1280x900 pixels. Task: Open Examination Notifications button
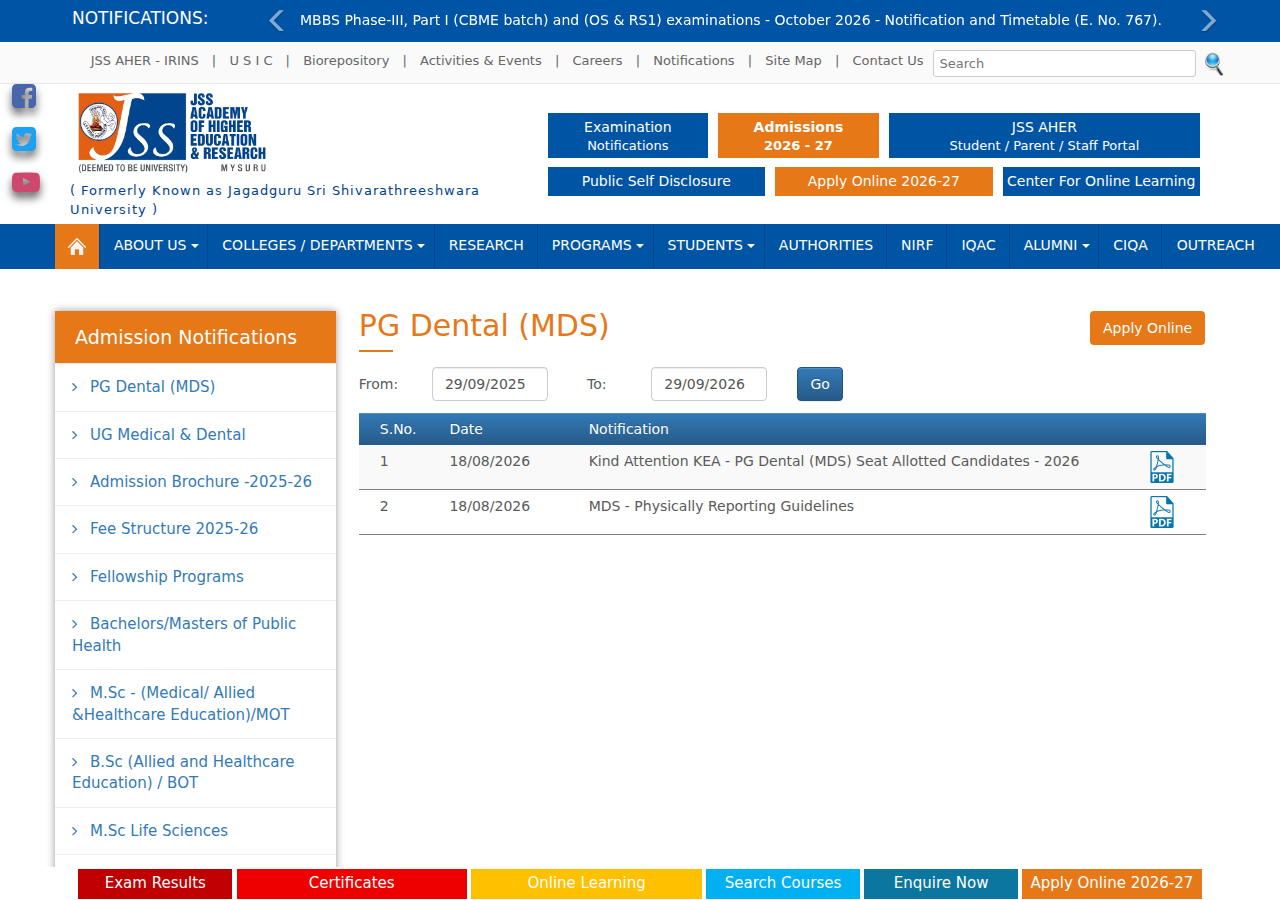click(628, 136)
